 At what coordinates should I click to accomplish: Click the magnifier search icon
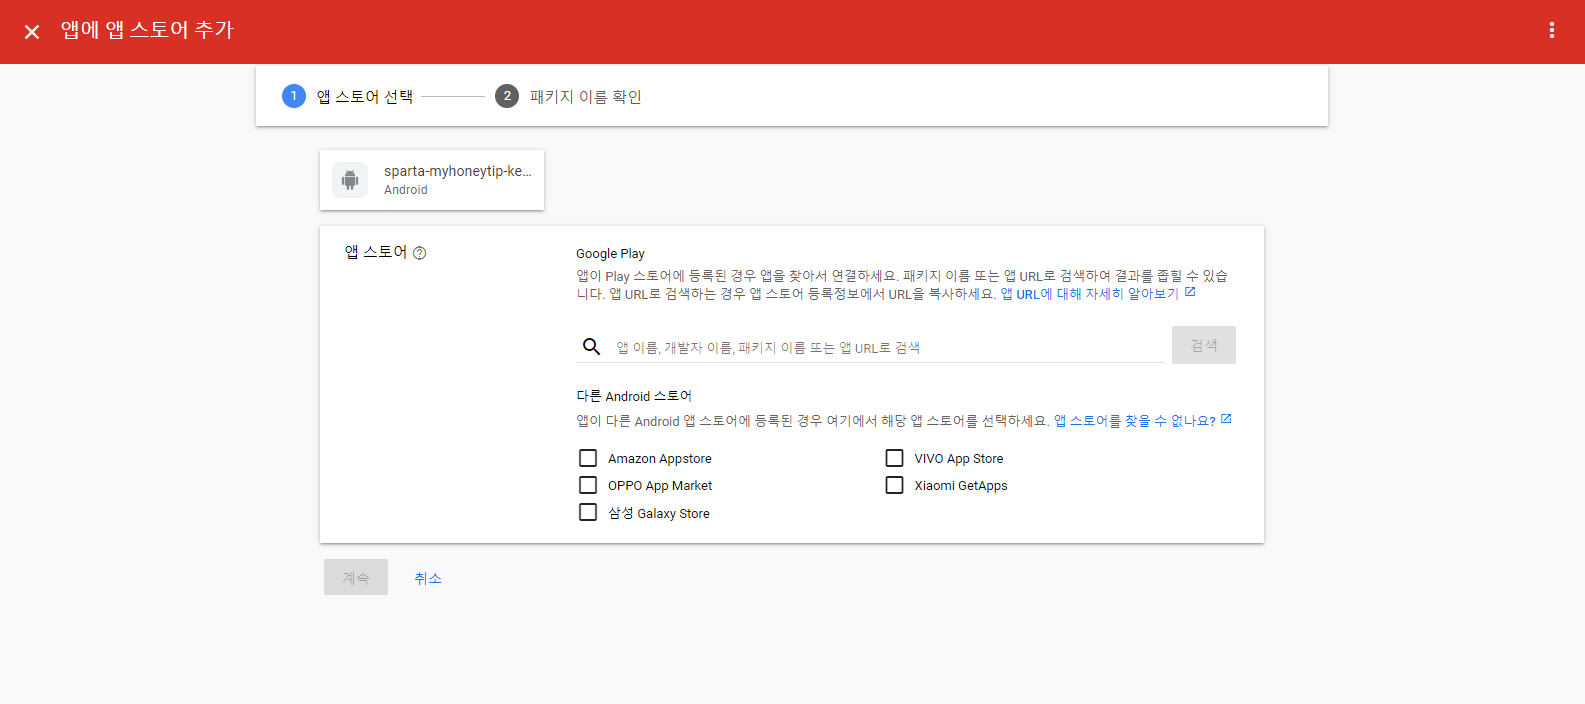tap(592, 346)
